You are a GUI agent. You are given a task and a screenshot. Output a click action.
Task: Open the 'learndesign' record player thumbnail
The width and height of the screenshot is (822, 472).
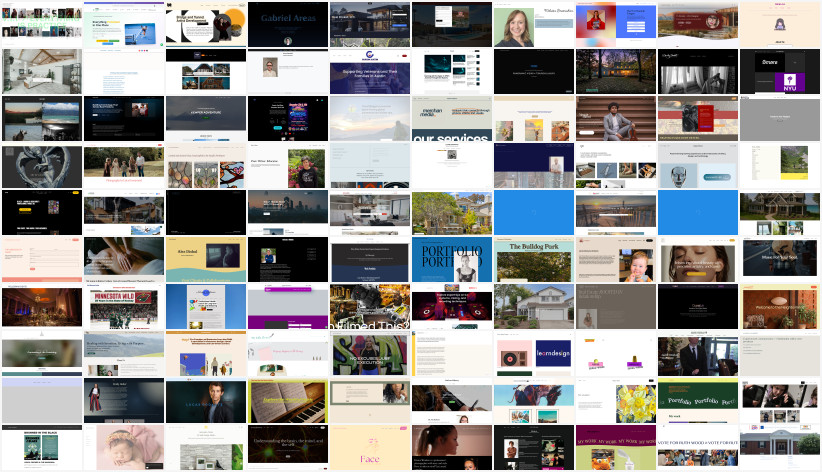point(534,354)
